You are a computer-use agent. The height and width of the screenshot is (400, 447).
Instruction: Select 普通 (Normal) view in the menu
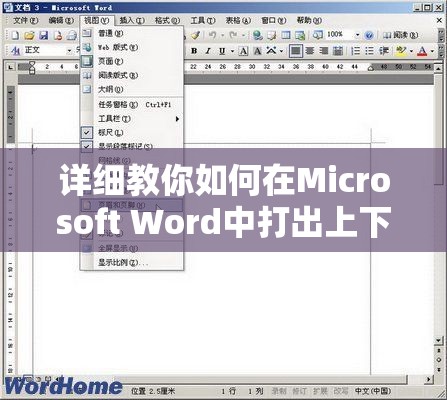[x=132, y=33]
